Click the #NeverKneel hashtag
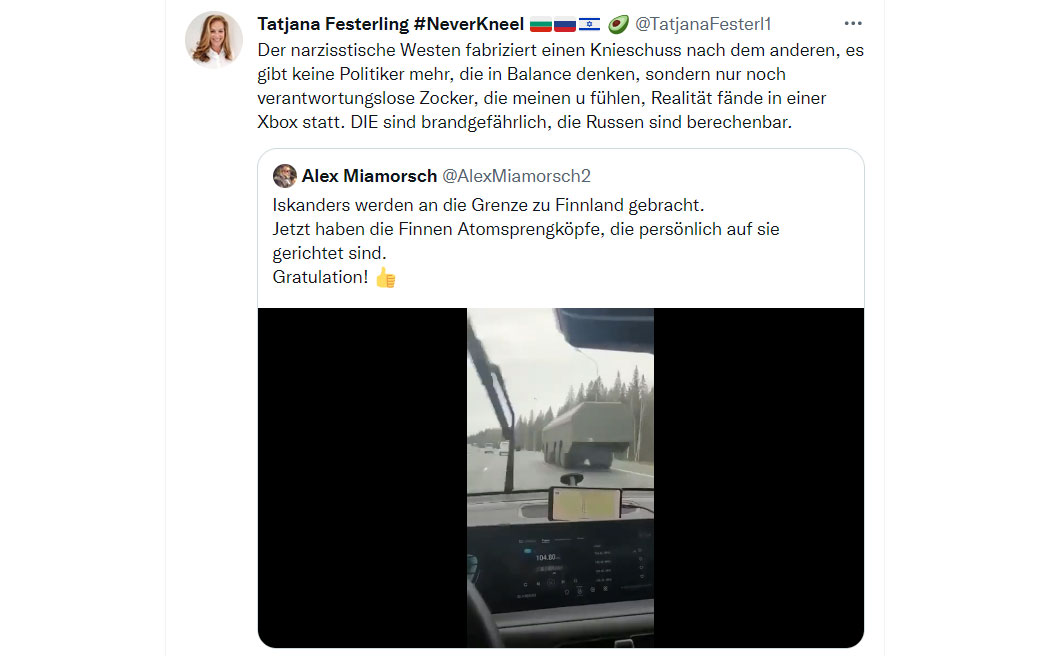This screenshot has width=1050, height=656. point(469,24)
